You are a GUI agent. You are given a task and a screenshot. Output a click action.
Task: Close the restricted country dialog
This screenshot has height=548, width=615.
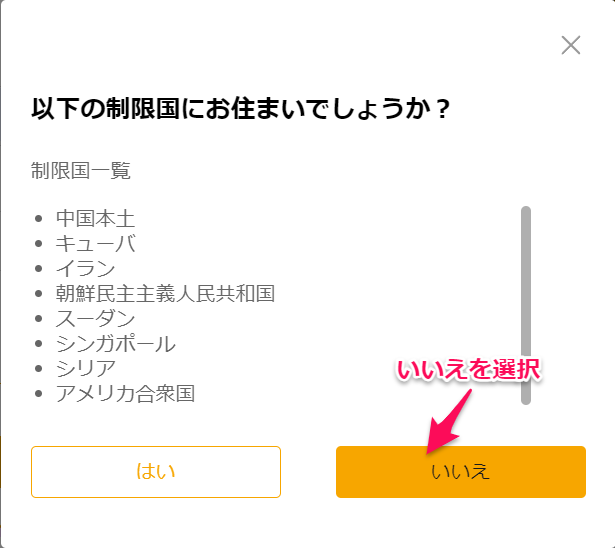point(571,45)
